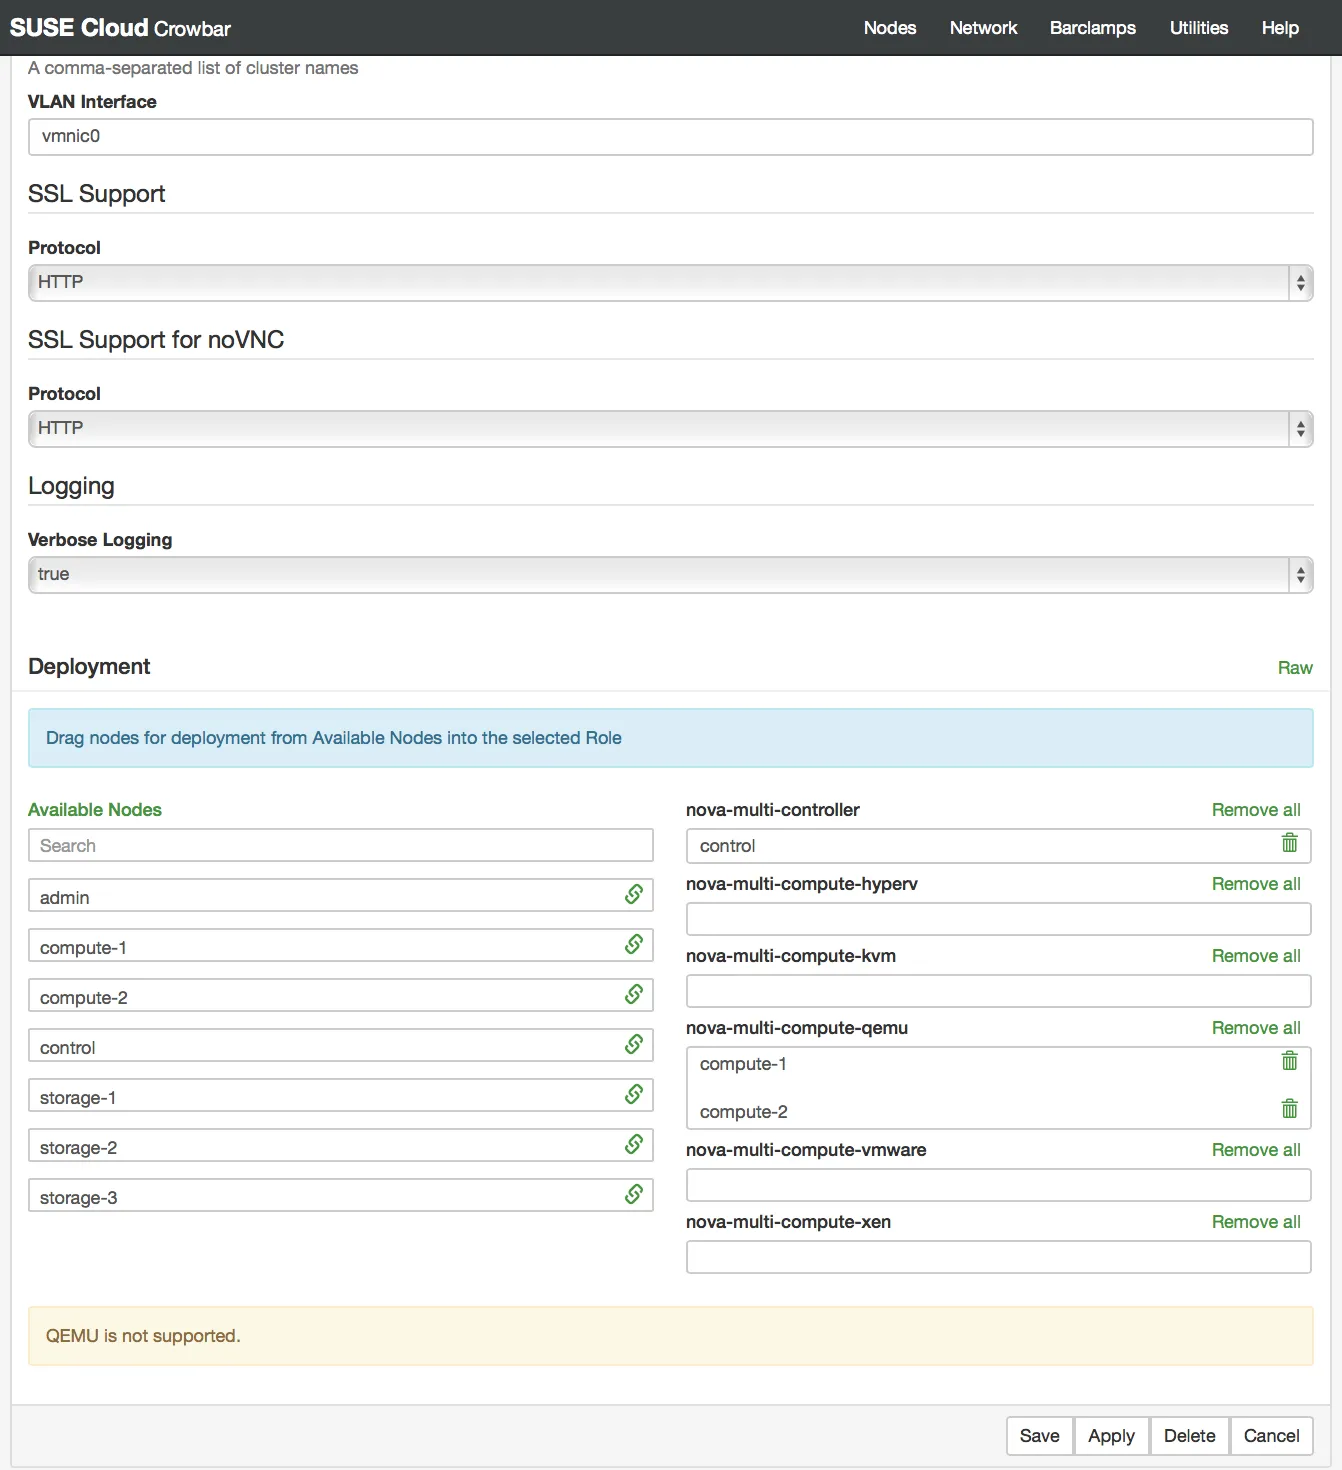This screenshot has width=1342, height=1470.
Task: Delete compute-1 from qemu role via trash icon
Action: pos(1290,1061)
